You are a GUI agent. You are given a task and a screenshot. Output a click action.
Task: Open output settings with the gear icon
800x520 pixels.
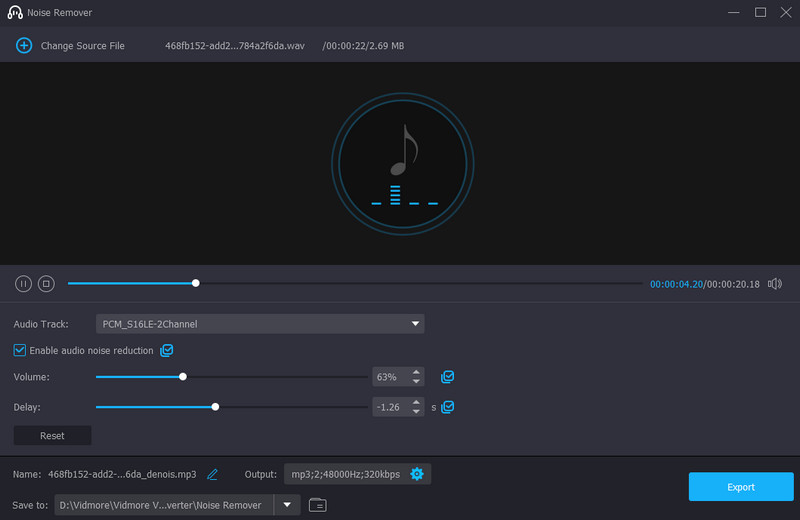click(x=417, y=474)
